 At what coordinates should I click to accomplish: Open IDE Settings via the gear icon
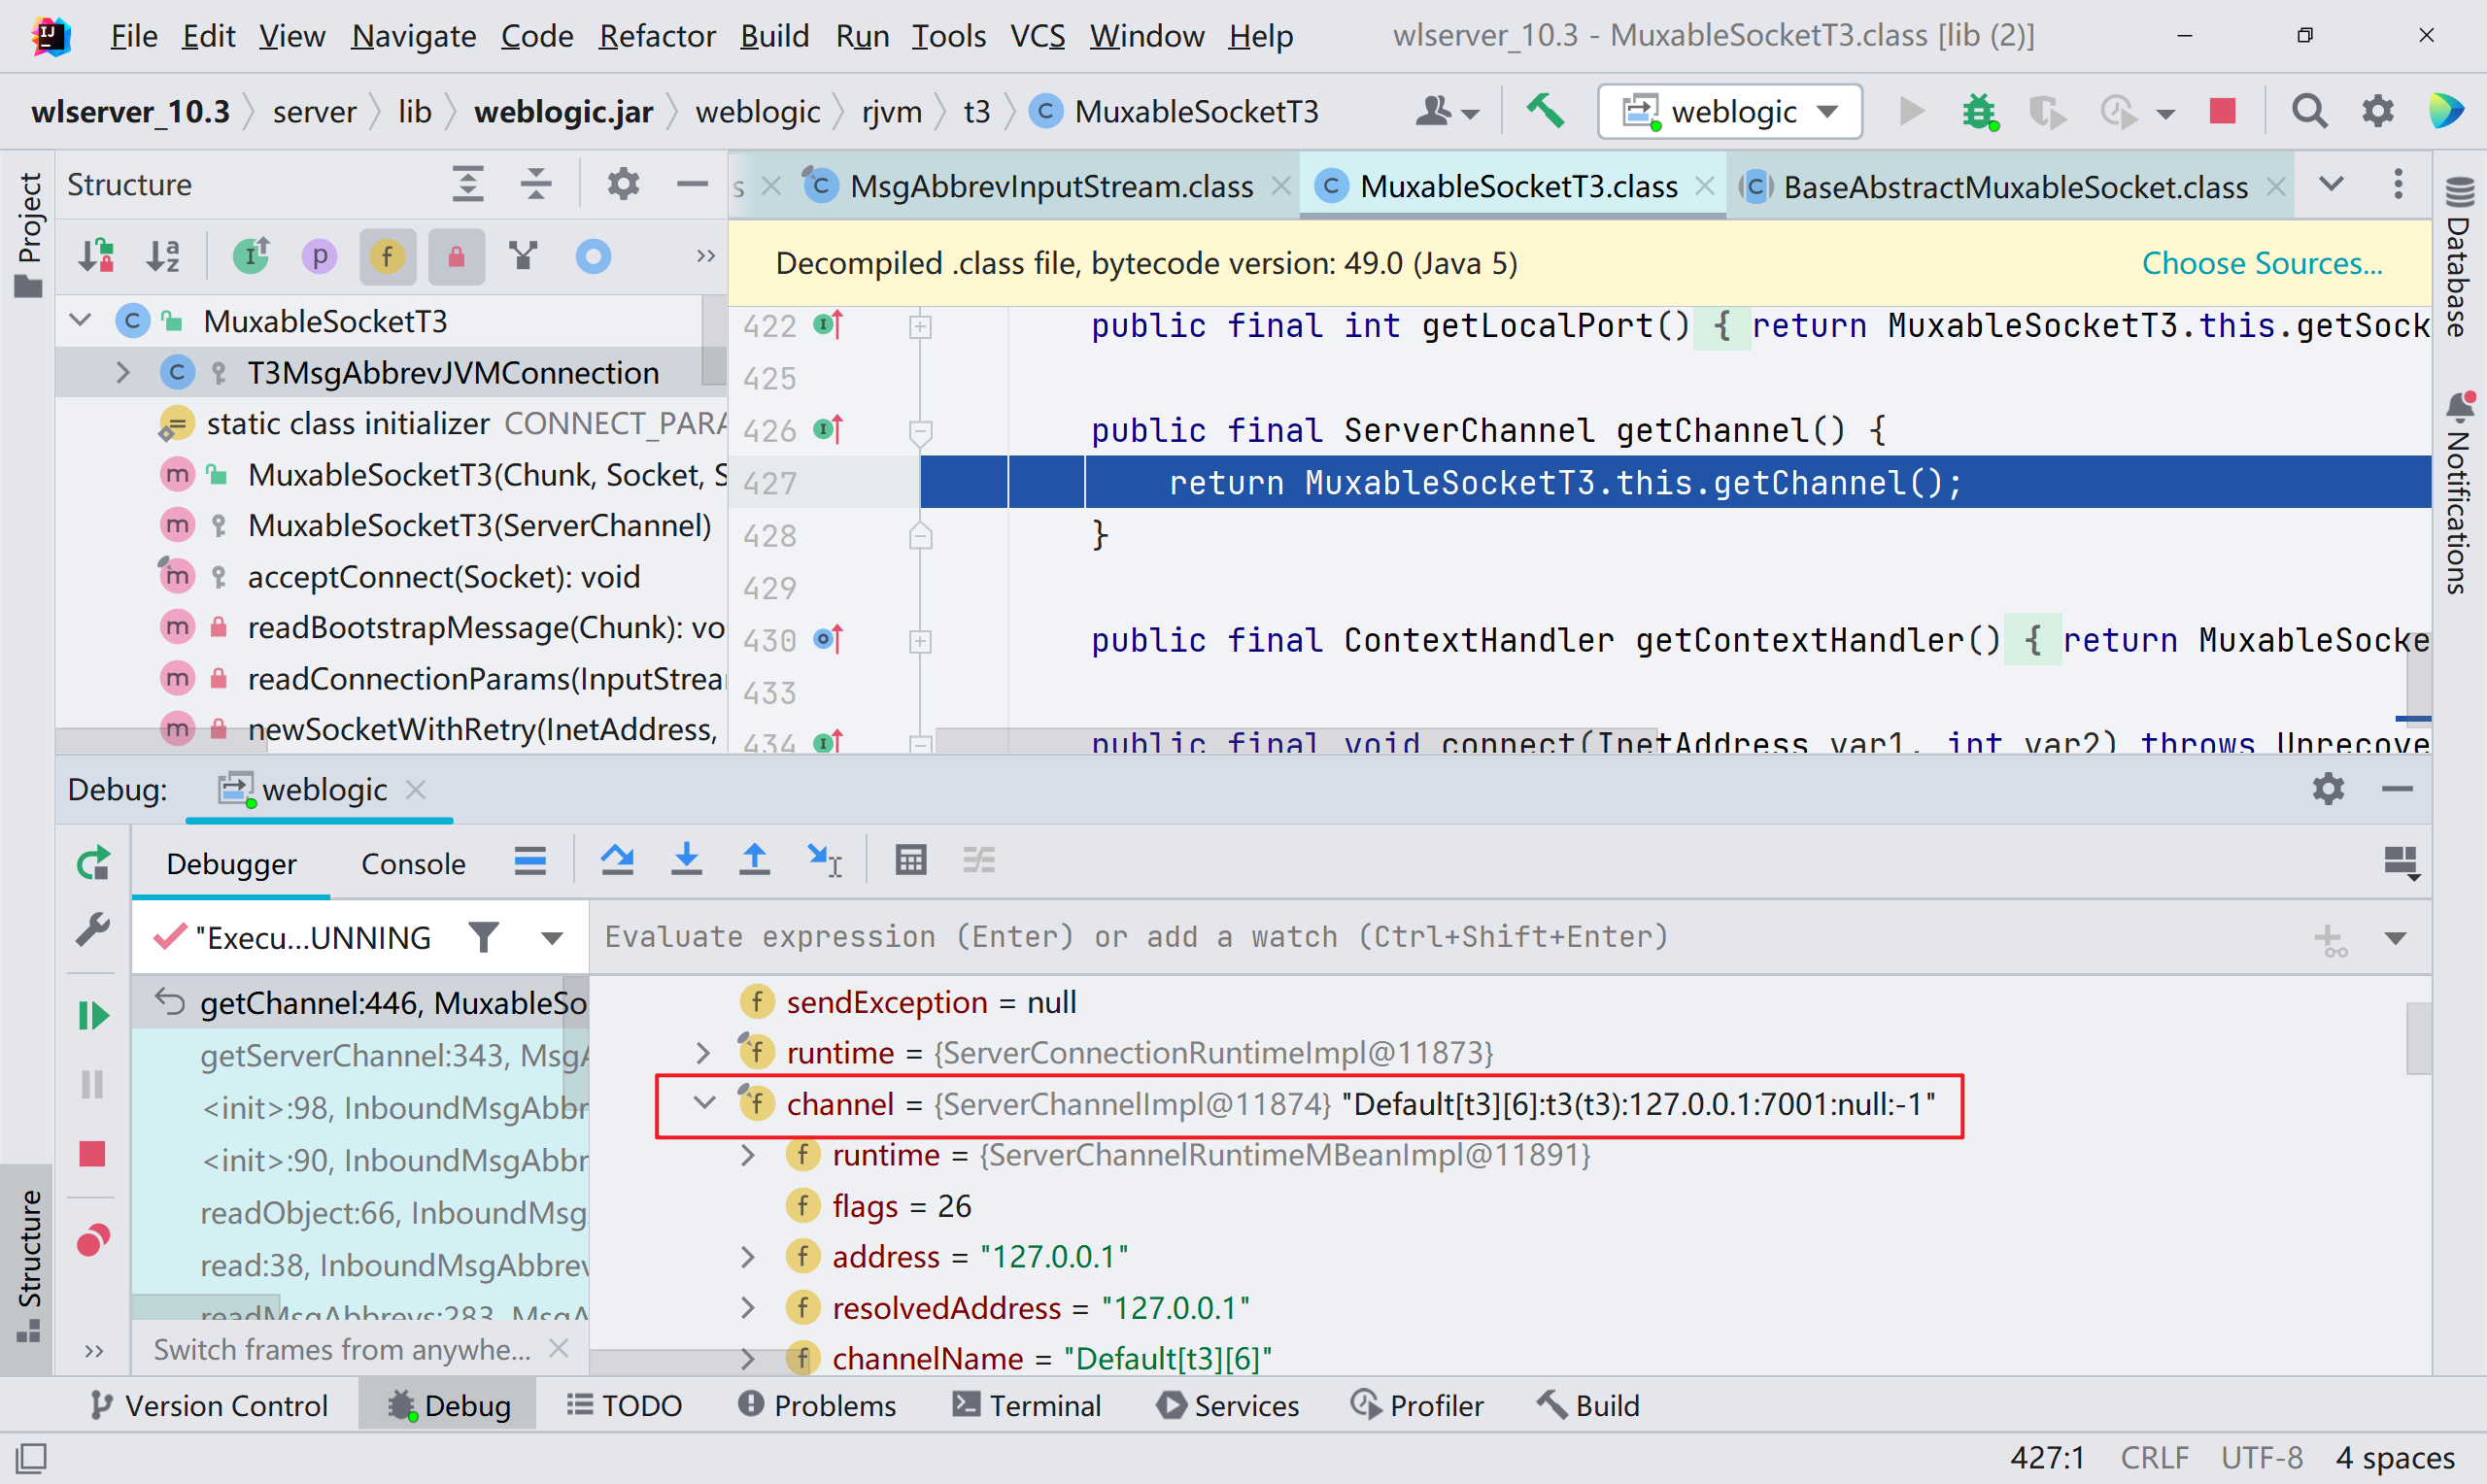click(2377, 111)
